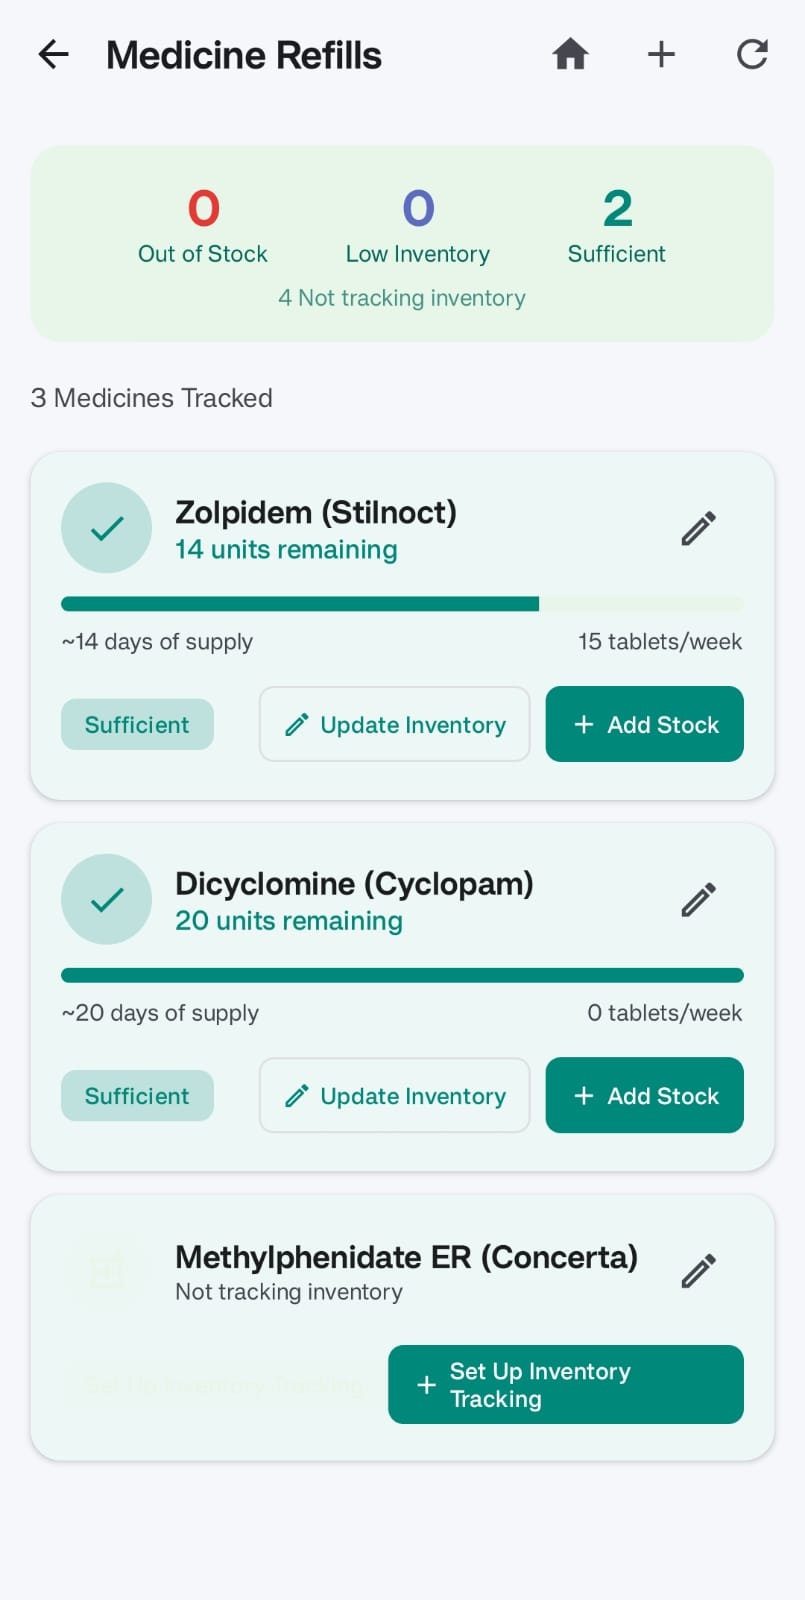Select the Sufficient badge on Dicyclomine card
The image size is (805, 1600).
[137, 1095]
